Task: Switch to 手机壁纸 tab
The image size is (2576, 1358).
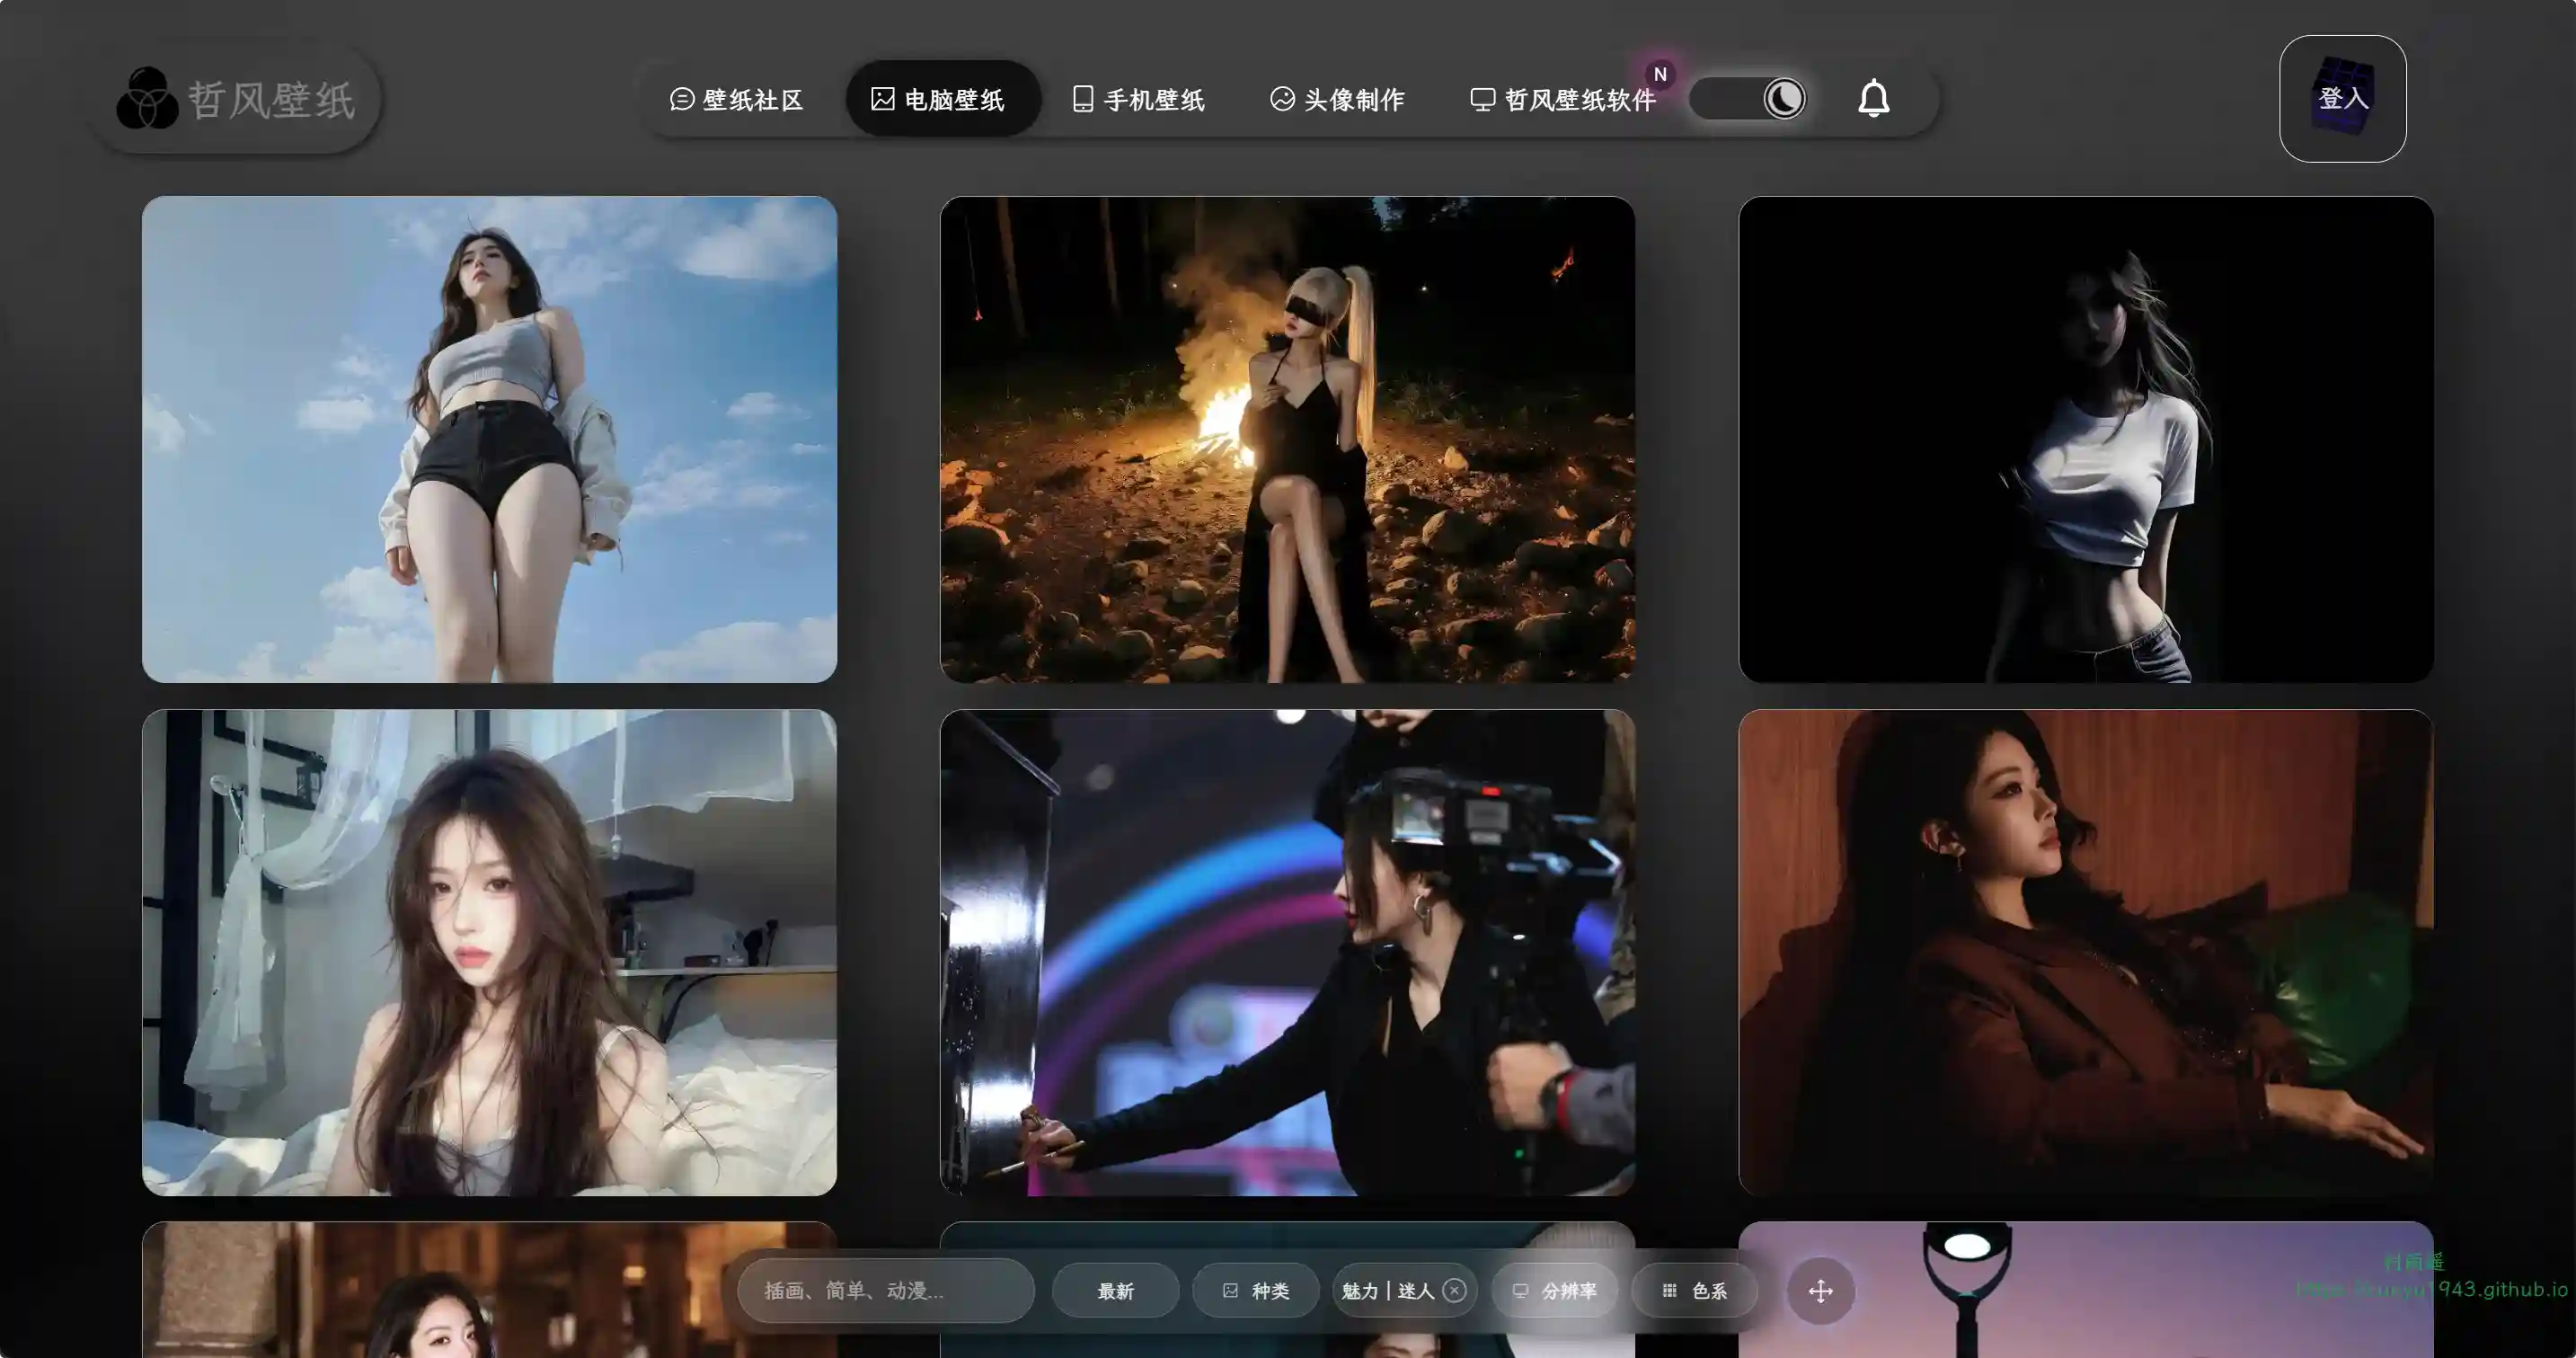Action: coord(1138,99)
